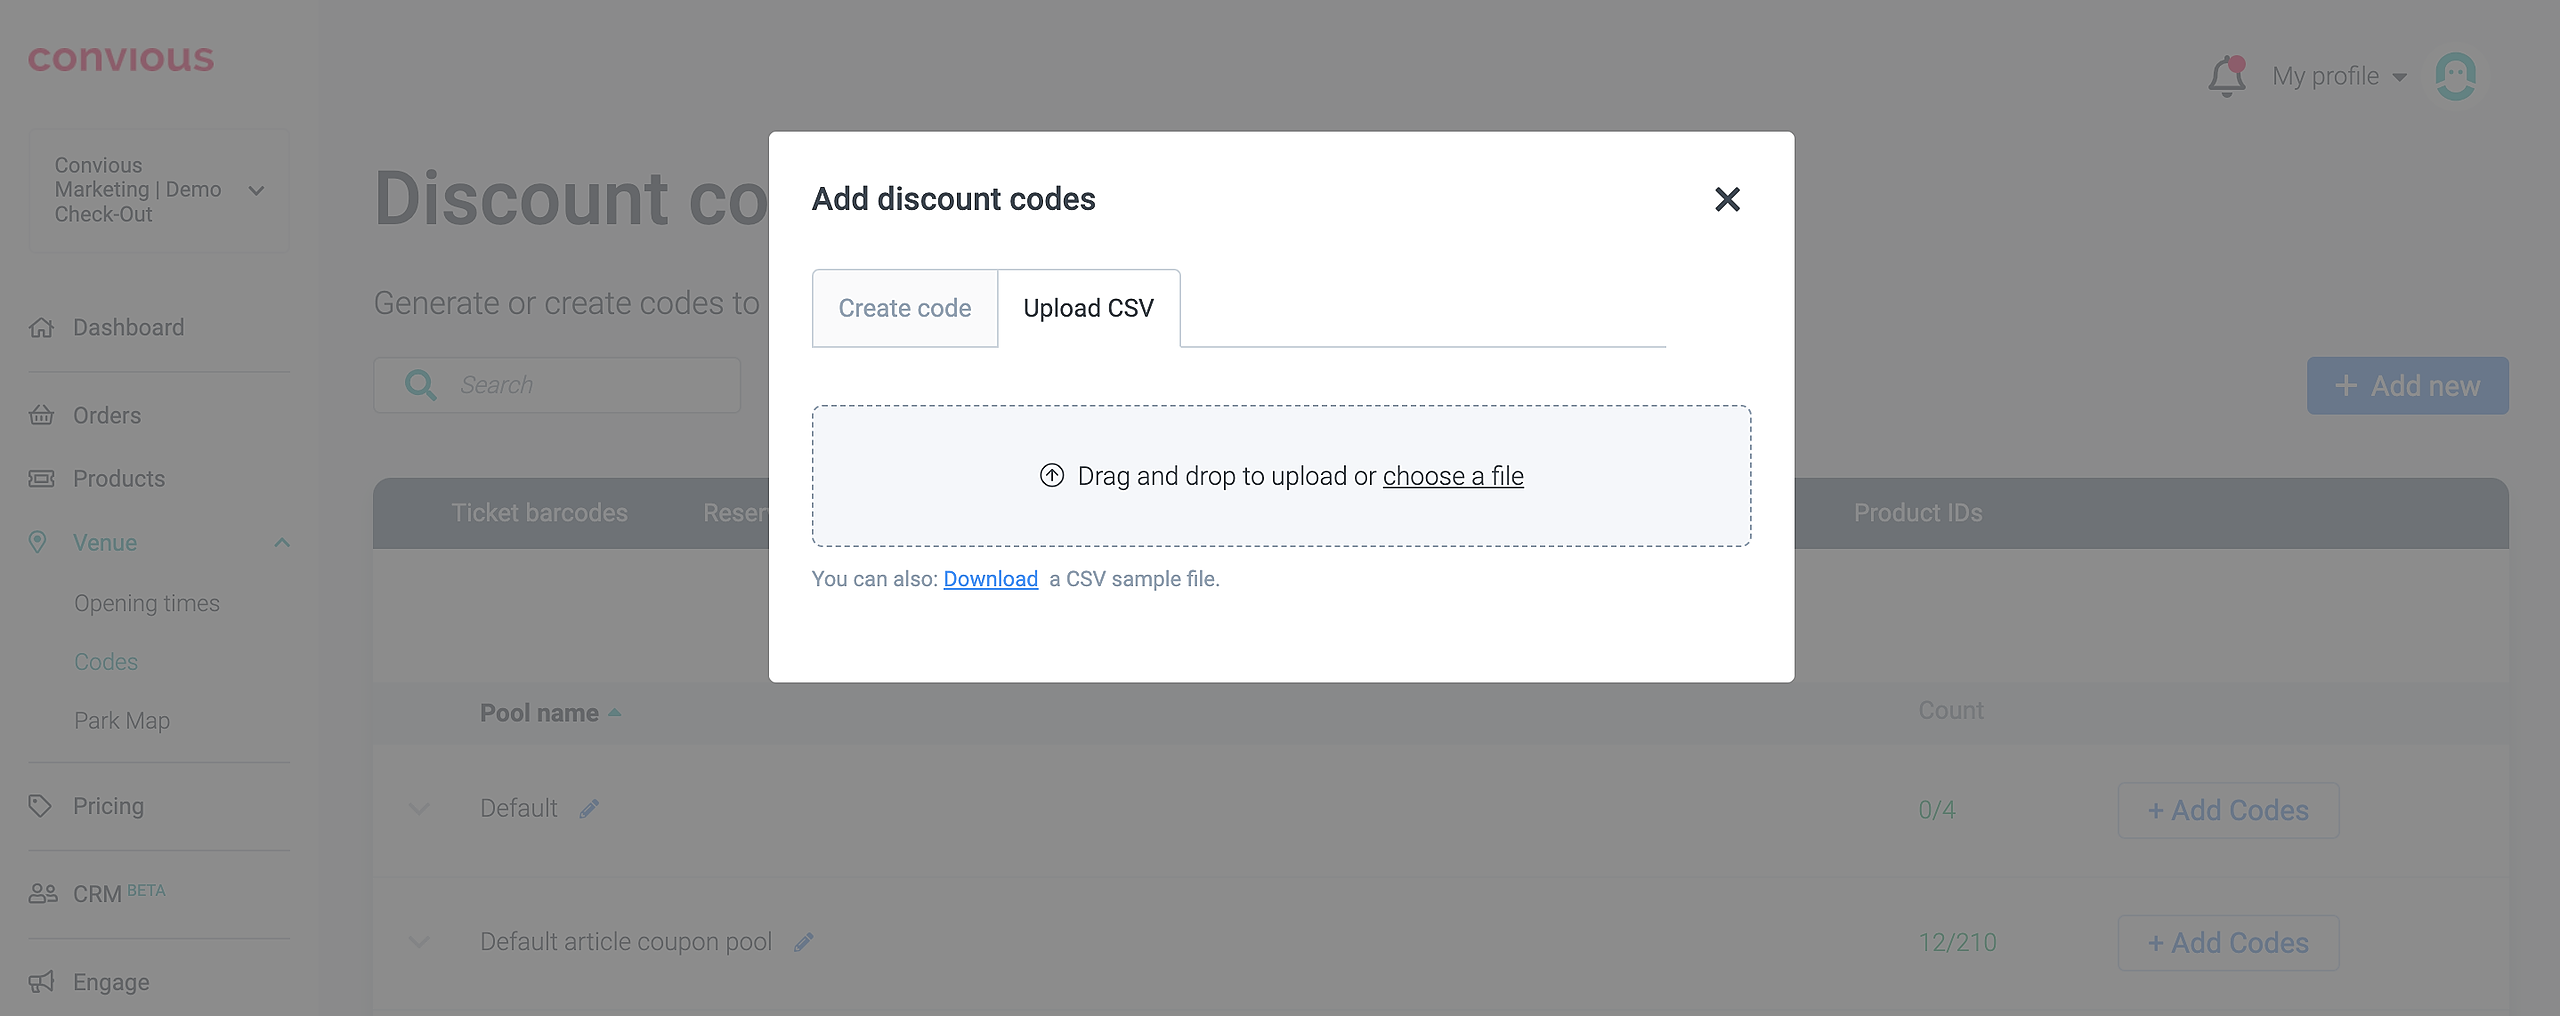Expand the Default pool row
The width and height of the screenshot is (2560, 1016).
(419, 808)
